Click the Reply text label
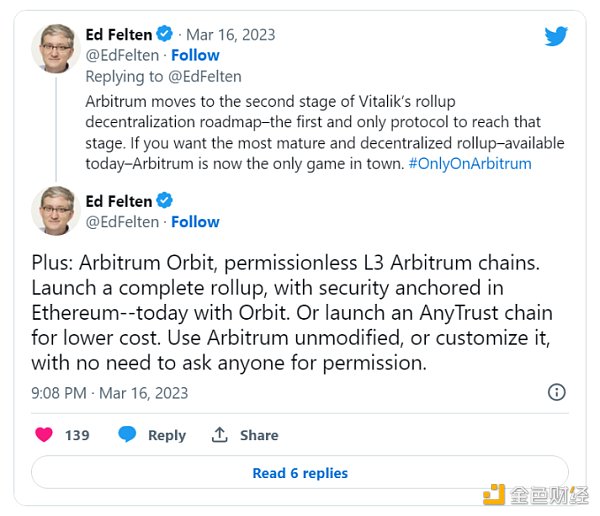 point(167,435)
